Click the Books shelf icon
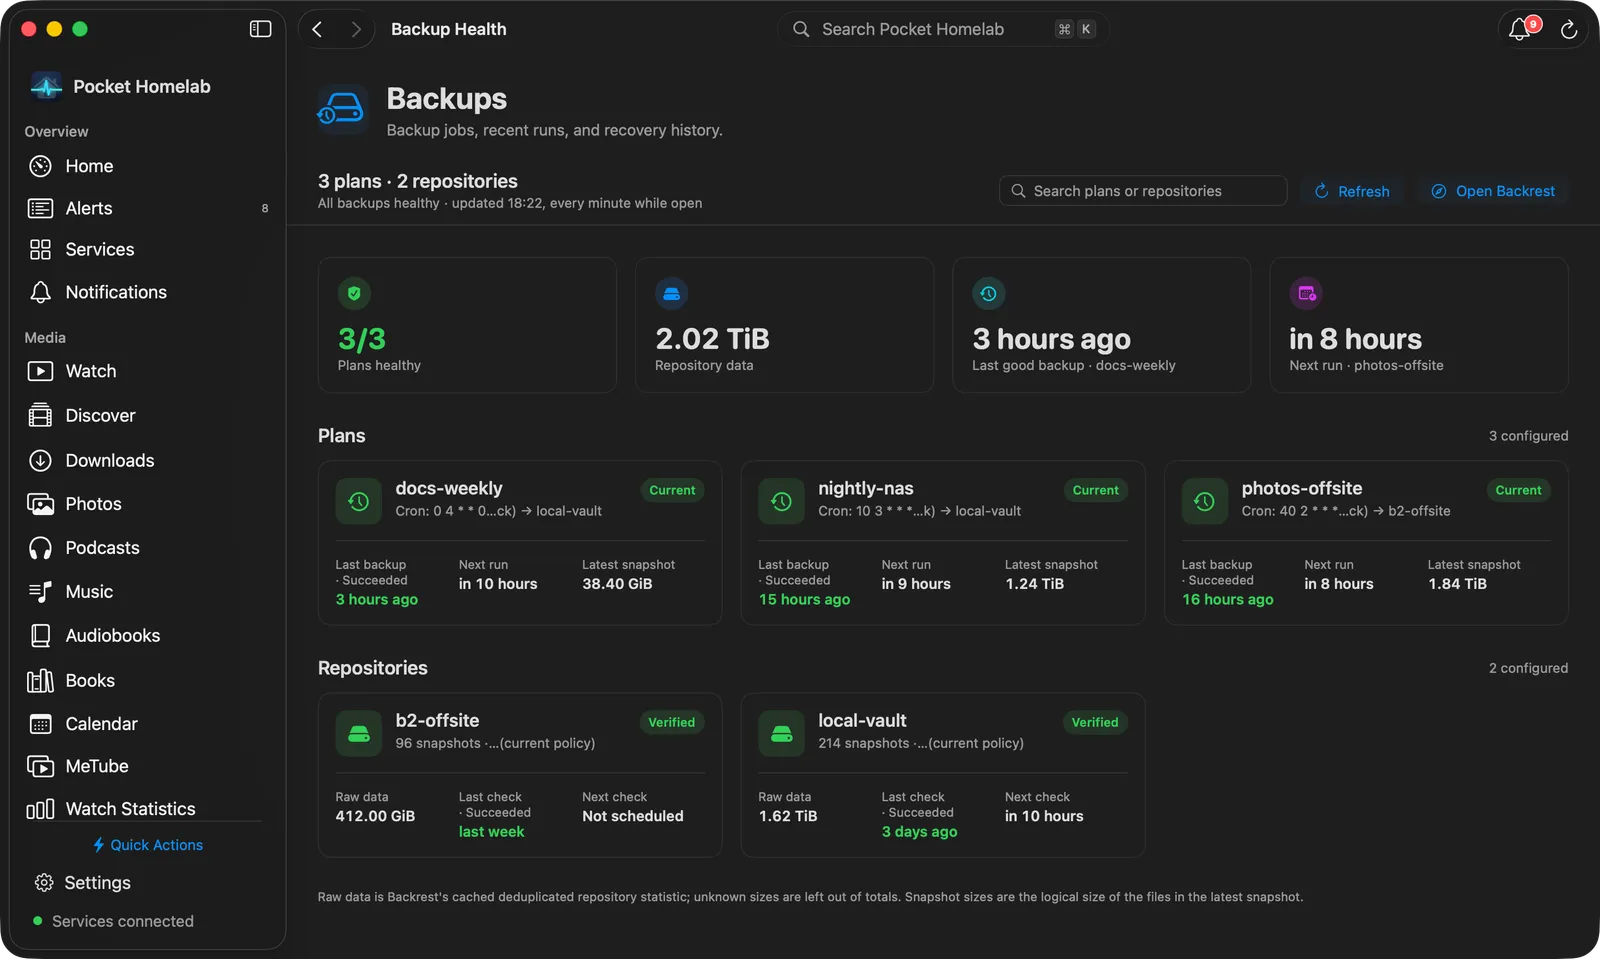Screen dimensions: 1600x959 [x=40, y=680]
